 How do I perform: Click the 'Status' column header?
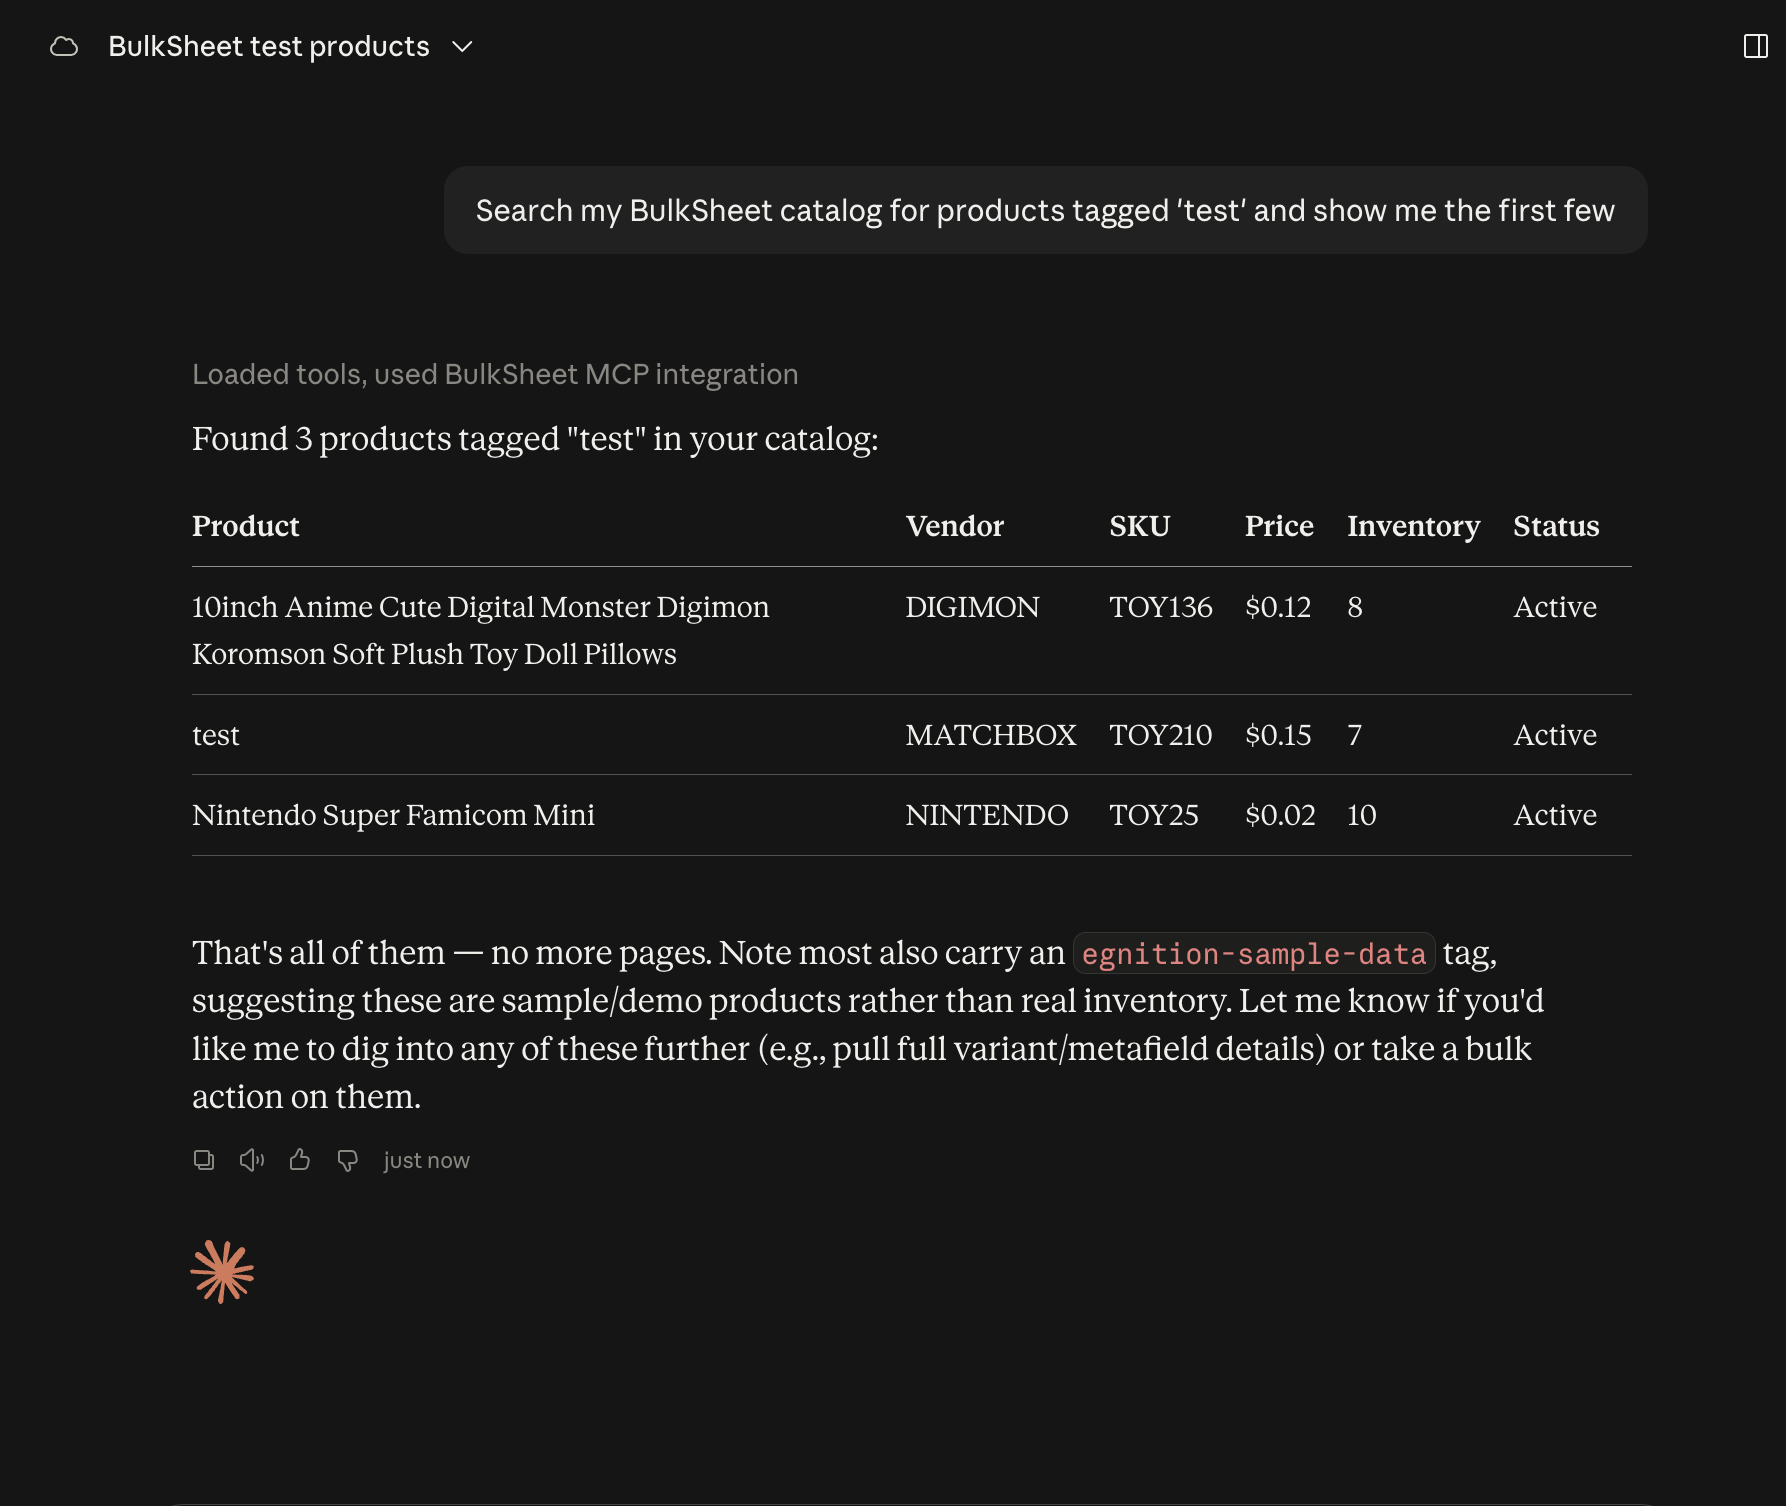point(1556,526)
